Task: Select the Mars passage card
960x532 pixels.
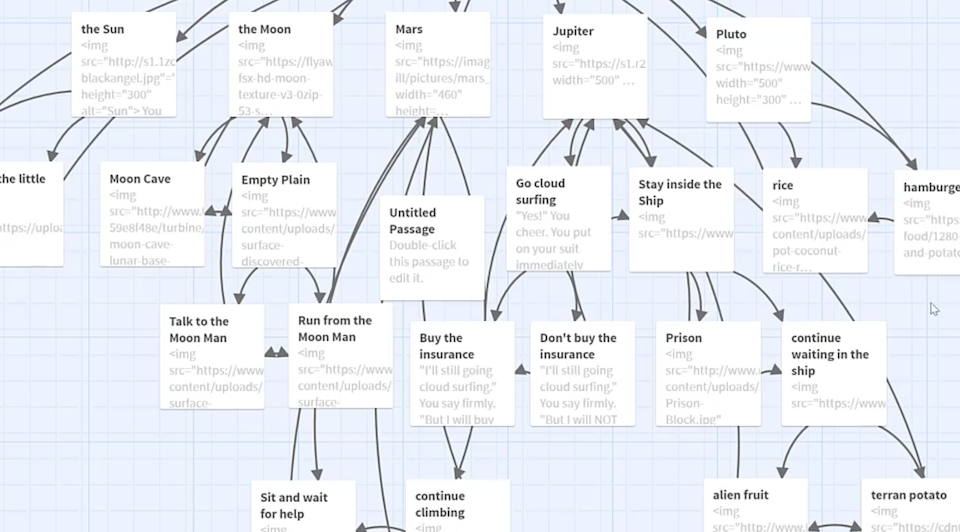Action: pyautogui.click(x=438, y=65)
